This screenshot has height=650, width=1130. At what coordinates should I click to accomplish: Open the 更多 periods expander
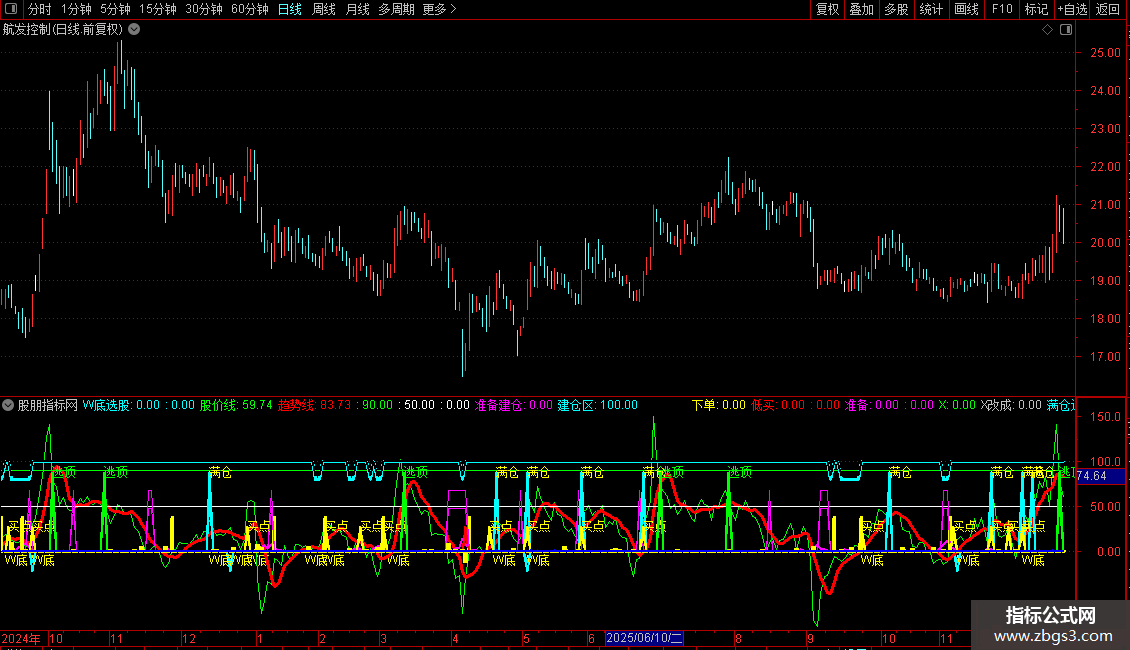click(439, 9)
